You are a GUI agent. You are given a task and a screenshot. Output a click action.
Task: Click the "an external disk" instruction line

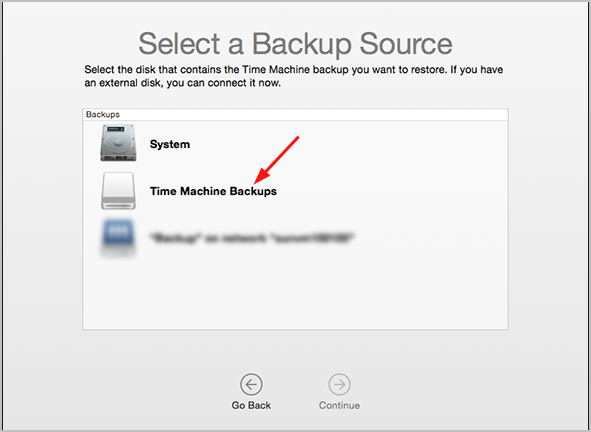[182, 83]
